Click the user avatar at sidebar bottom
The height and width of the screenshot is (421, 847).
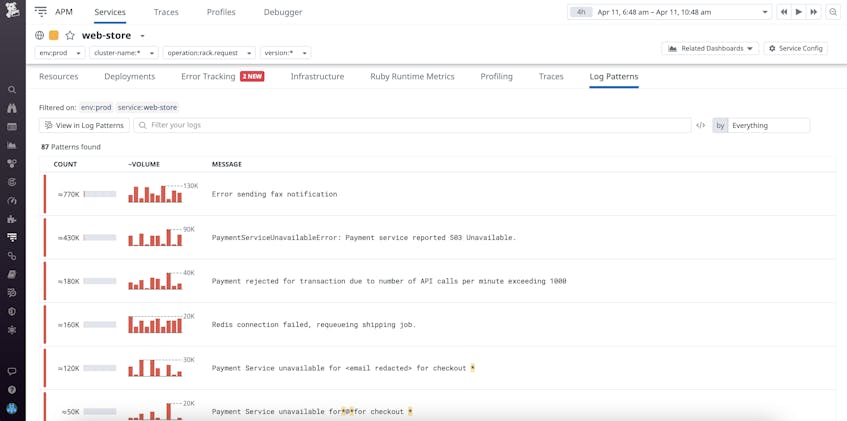coord(12,408)
